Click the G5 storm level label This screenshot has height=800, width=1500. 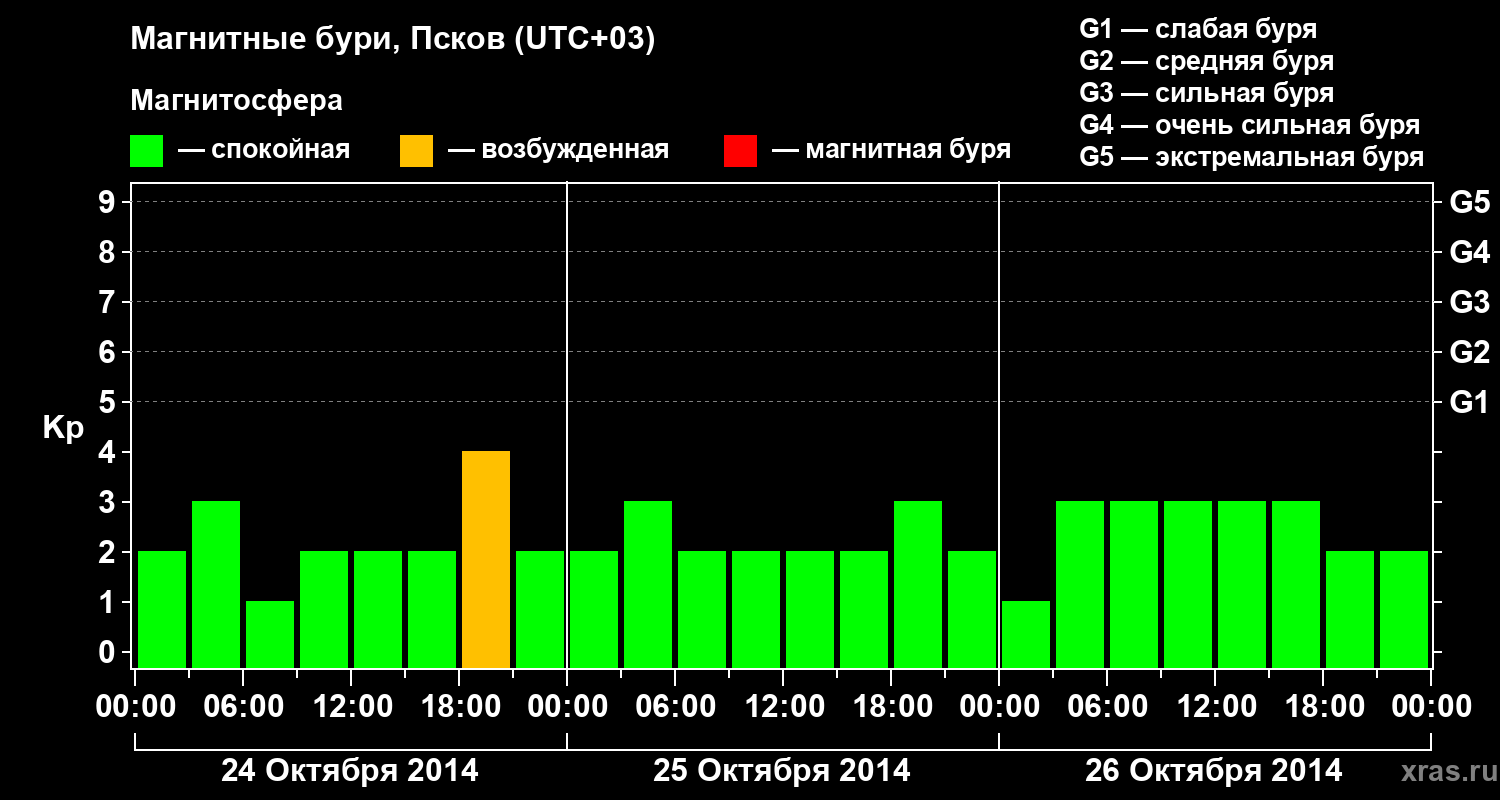pyautogui.click(x=1469, y=202)
